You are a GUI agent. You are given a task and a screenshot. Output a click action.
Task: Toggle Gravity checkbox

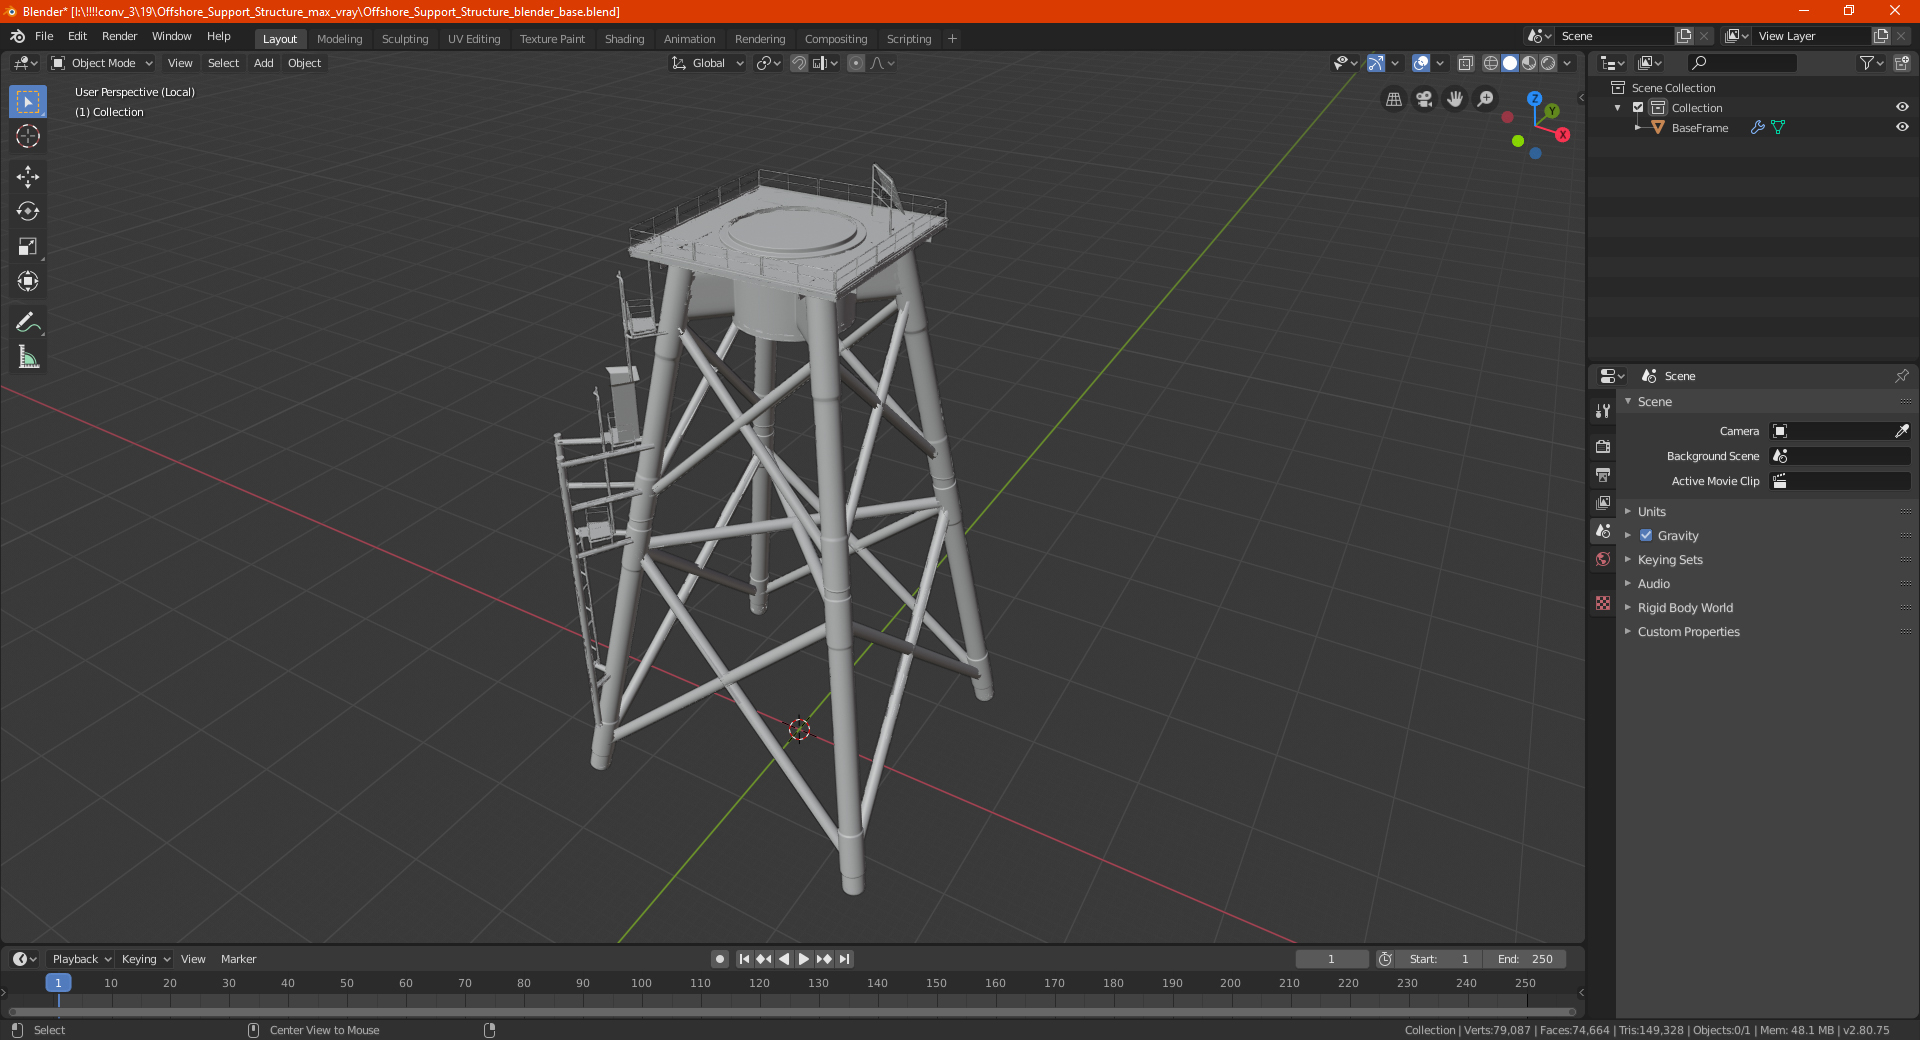point(1646,535)
